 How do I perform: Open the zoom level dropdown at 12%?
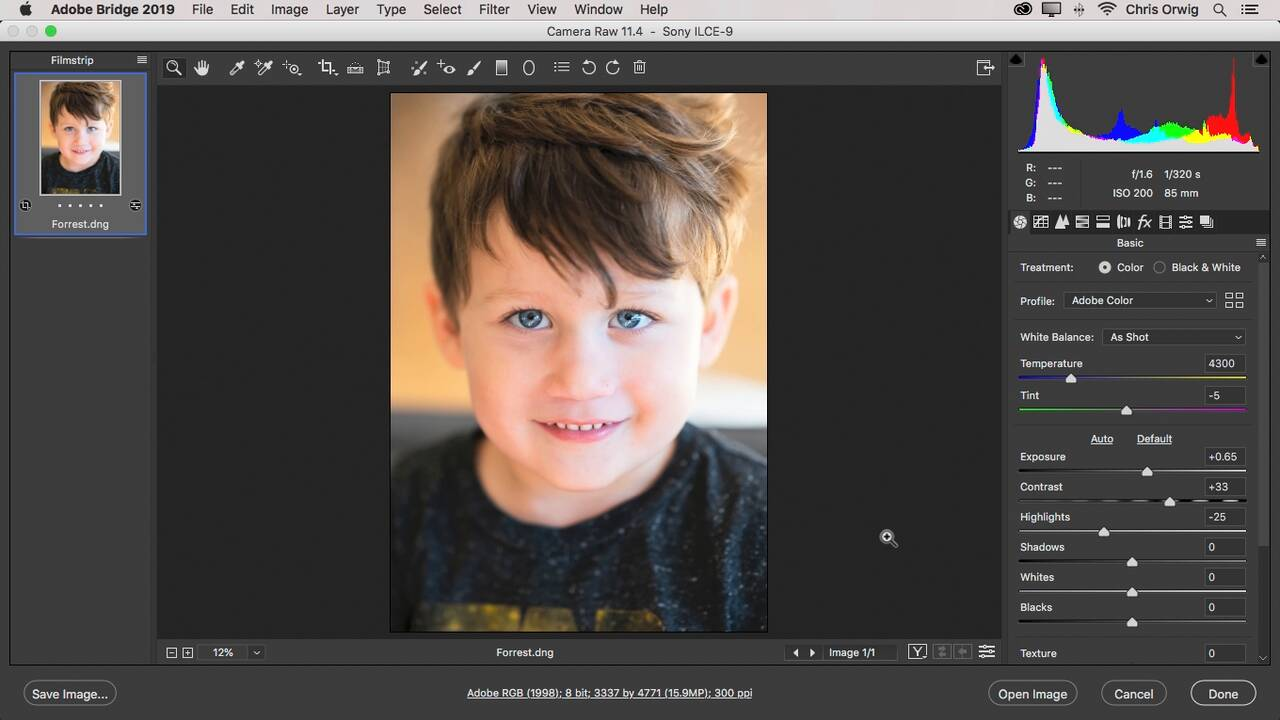[257, 653]
